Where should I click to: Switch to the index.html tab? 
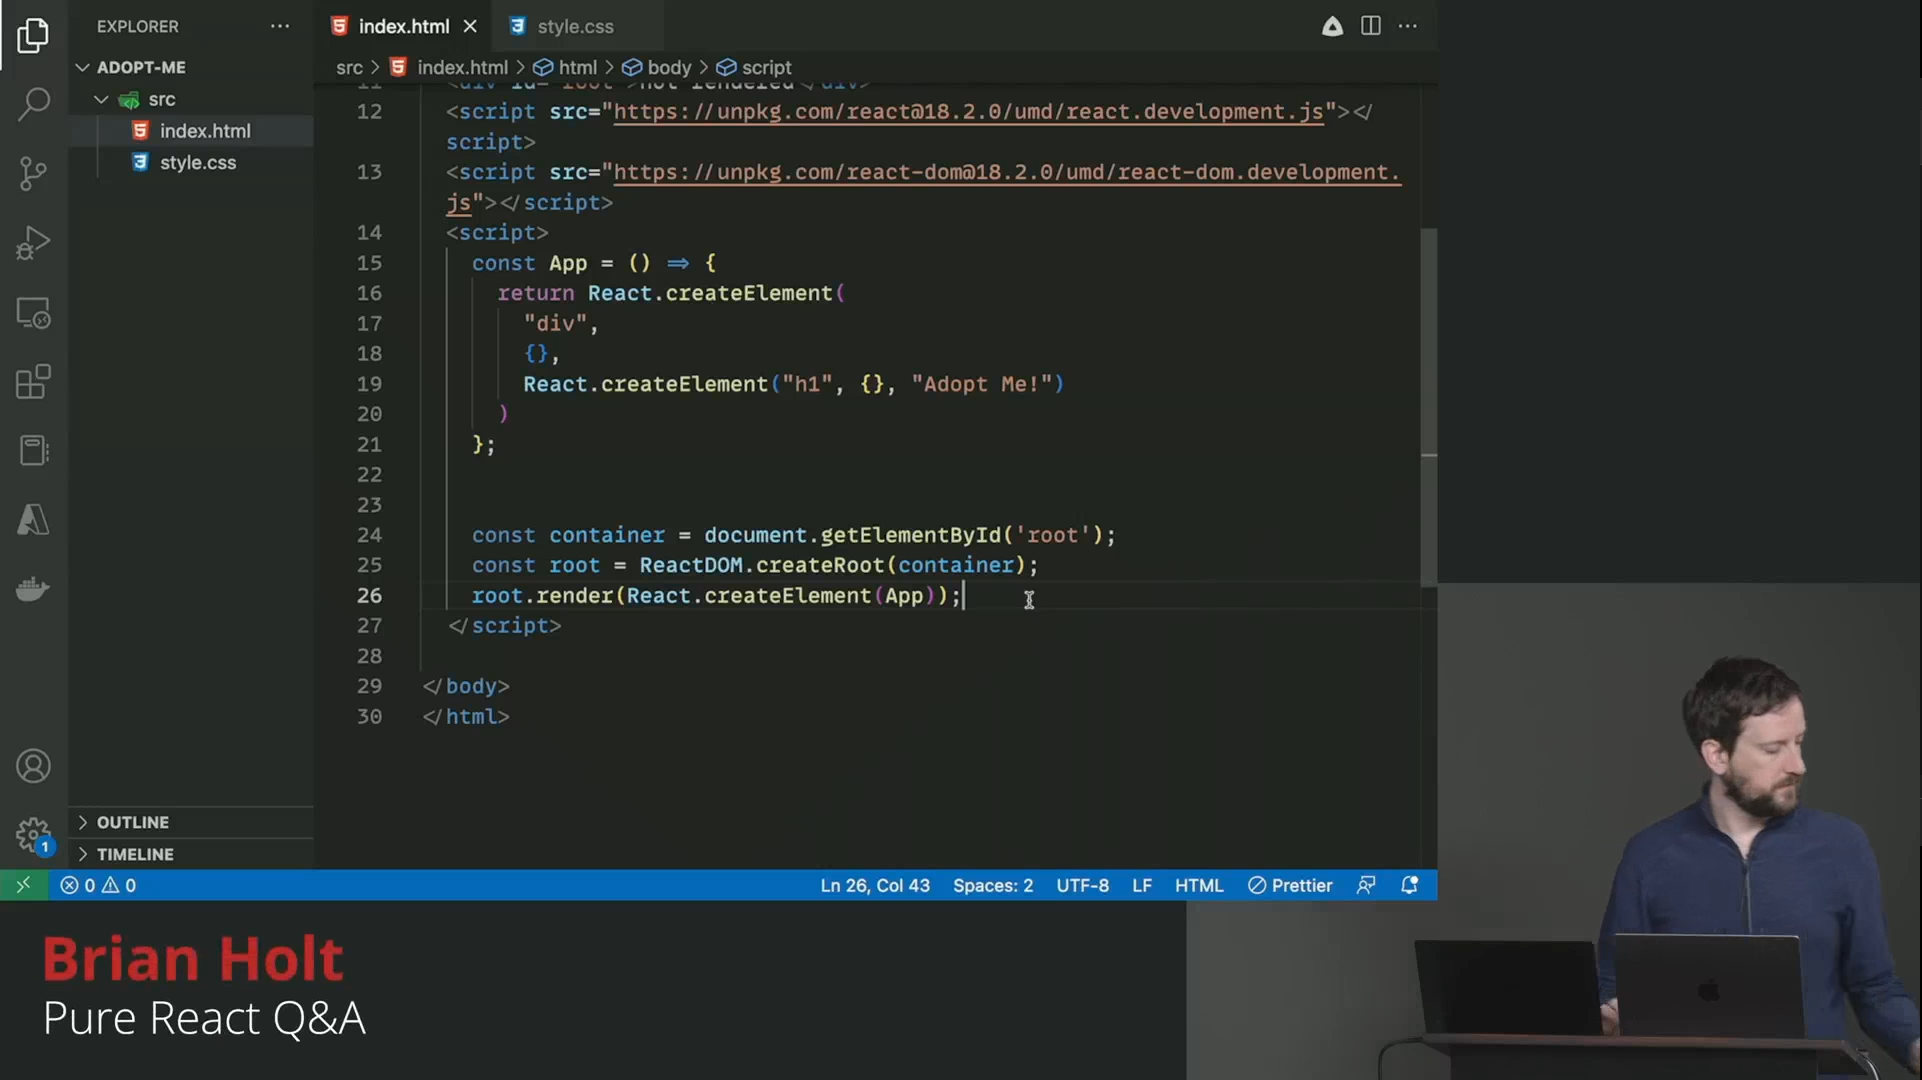click(404, 27)
